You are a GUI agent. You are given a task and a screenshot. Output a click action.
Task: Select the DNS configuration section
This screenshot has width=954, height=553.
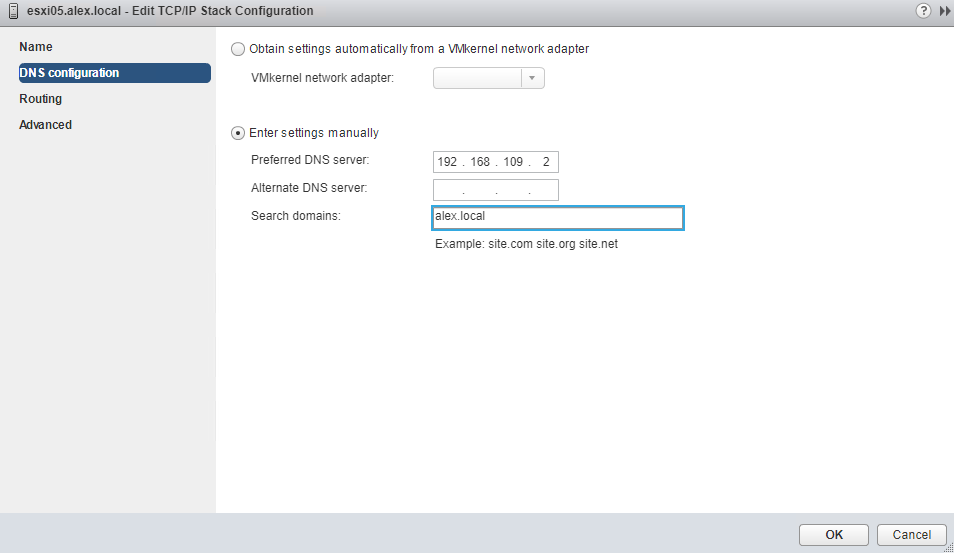(115, 73)
